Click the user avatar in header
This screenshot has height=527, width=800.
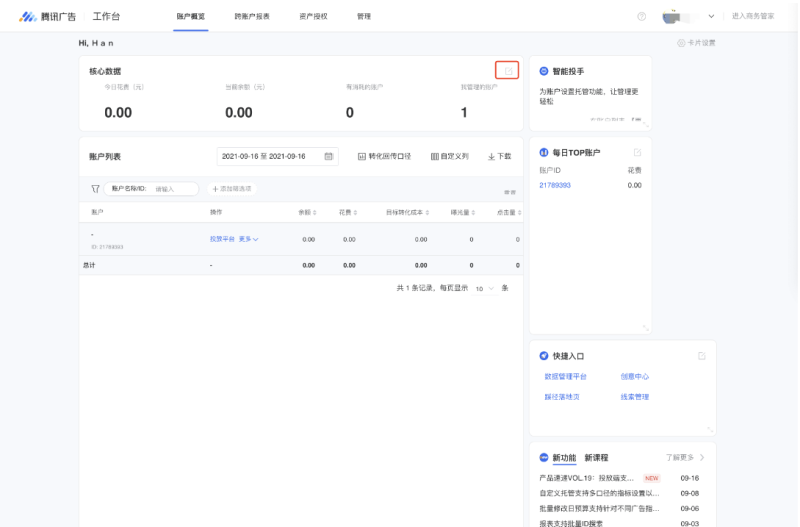coord(671,17)
